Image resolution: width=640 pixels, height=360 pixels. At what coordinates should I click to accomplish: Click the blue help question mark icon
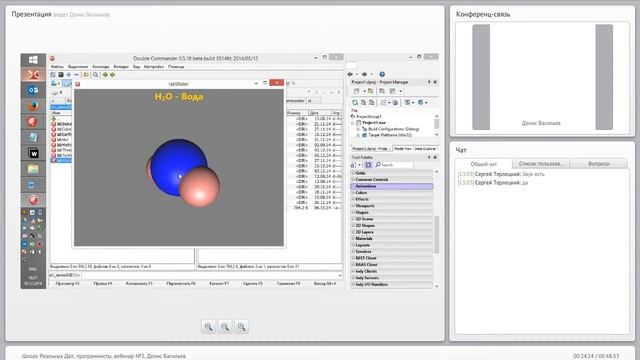[382, 74]
